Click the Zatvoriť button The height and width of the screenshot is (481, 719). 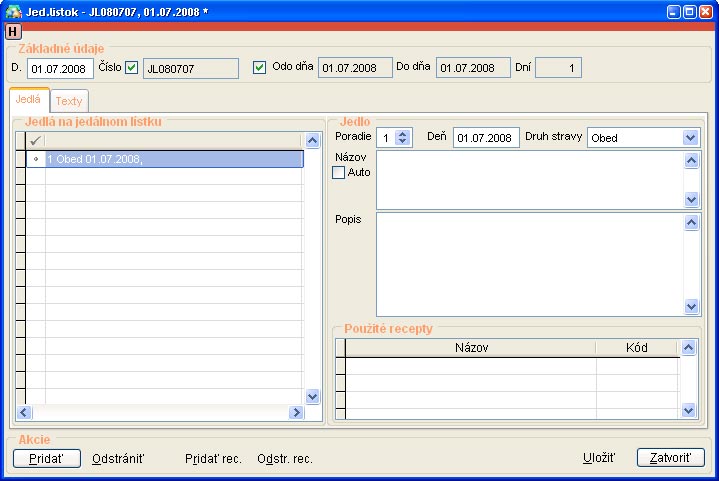pos(671,458)
